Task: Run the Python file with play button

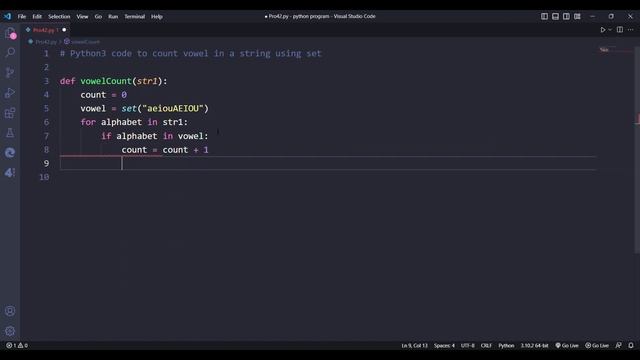Action: point(602,30)
